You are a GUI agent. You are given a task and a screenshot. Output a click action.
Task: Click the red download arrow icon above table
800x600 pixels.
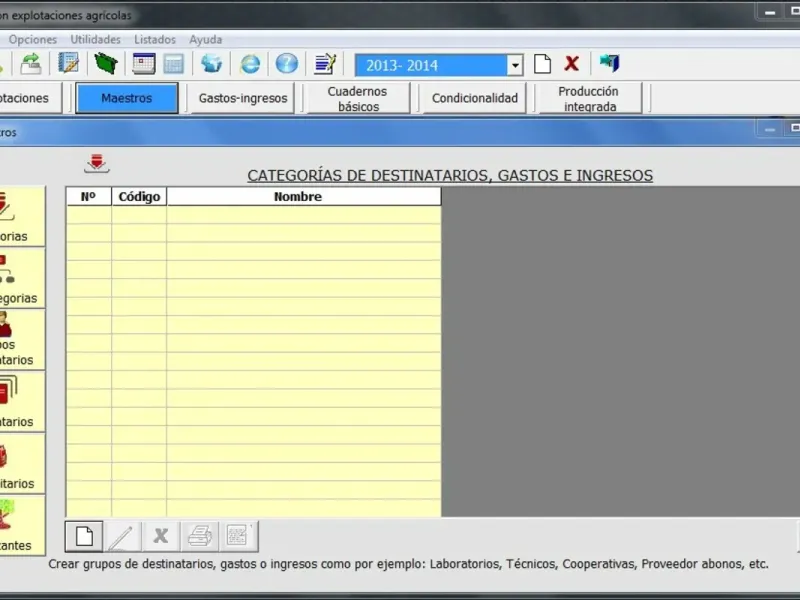(x=96, y=163)
